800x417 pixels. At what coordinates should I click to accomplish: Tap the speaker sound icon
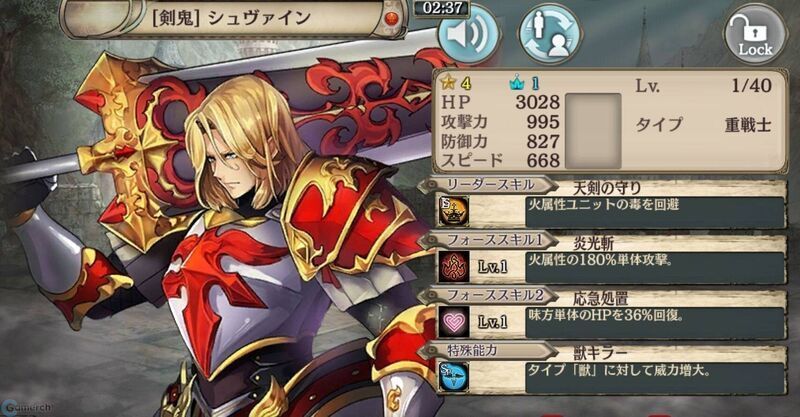click(468, 35)
